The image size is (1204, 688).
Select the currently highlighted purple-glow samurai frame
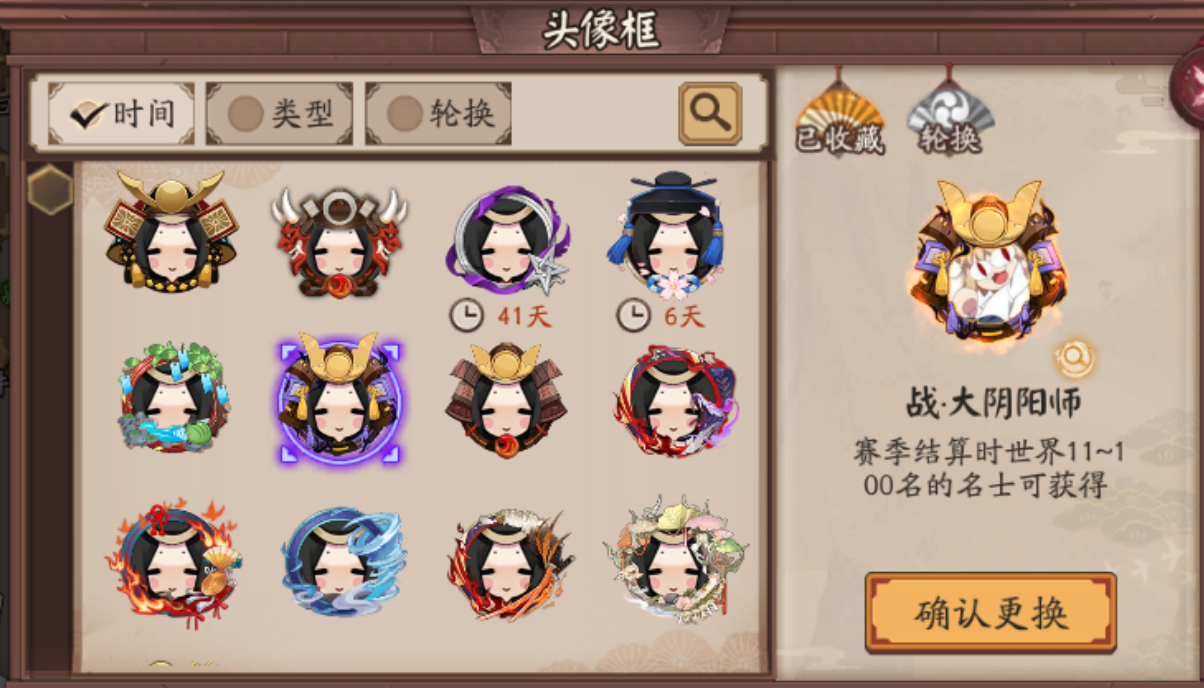coord(339,400)
